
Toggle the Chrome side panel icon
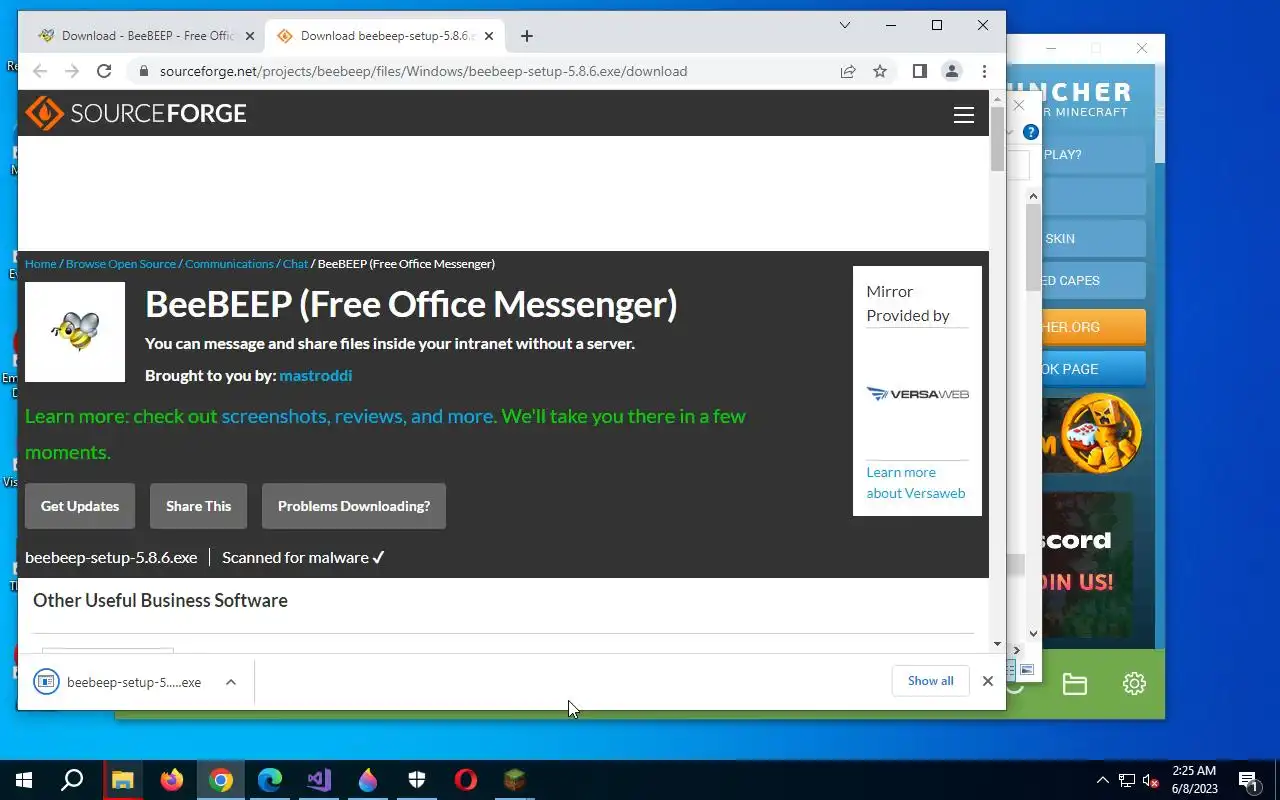[x=920, y=71]
